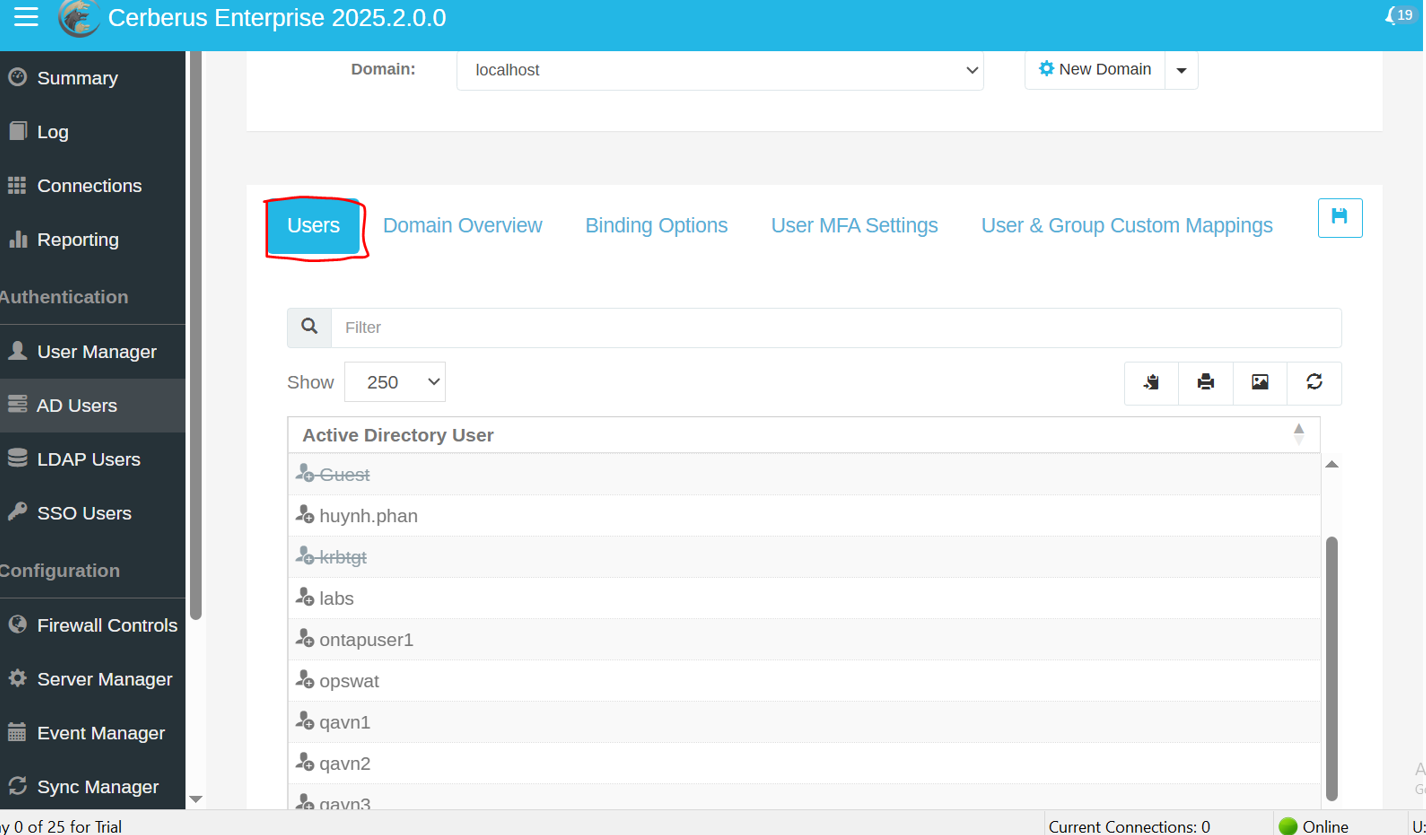Click Current Connections: 0 in status bar
The height and width of the screenshot is (835, 1426).
click(x=1129, y=827)
